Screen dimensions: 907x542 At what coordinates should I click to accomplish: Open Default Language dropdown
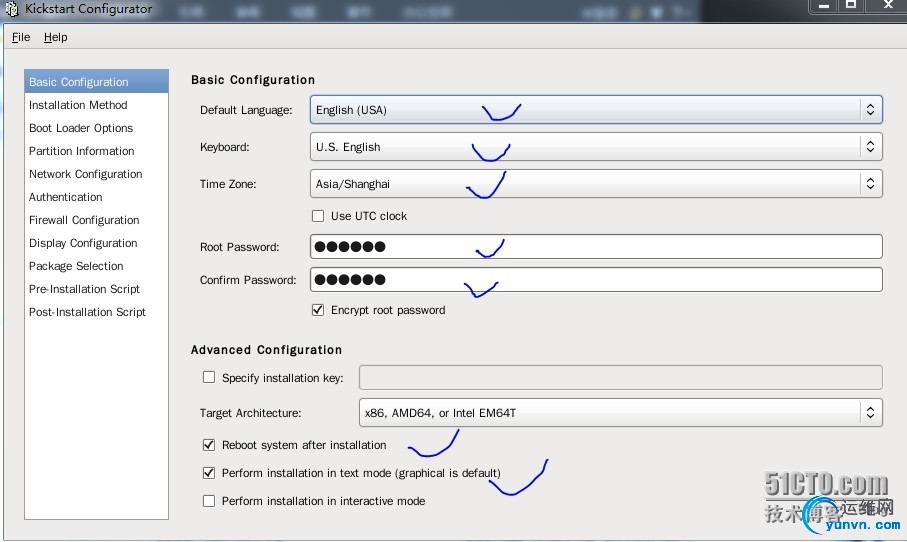click(x=596, y=110)
